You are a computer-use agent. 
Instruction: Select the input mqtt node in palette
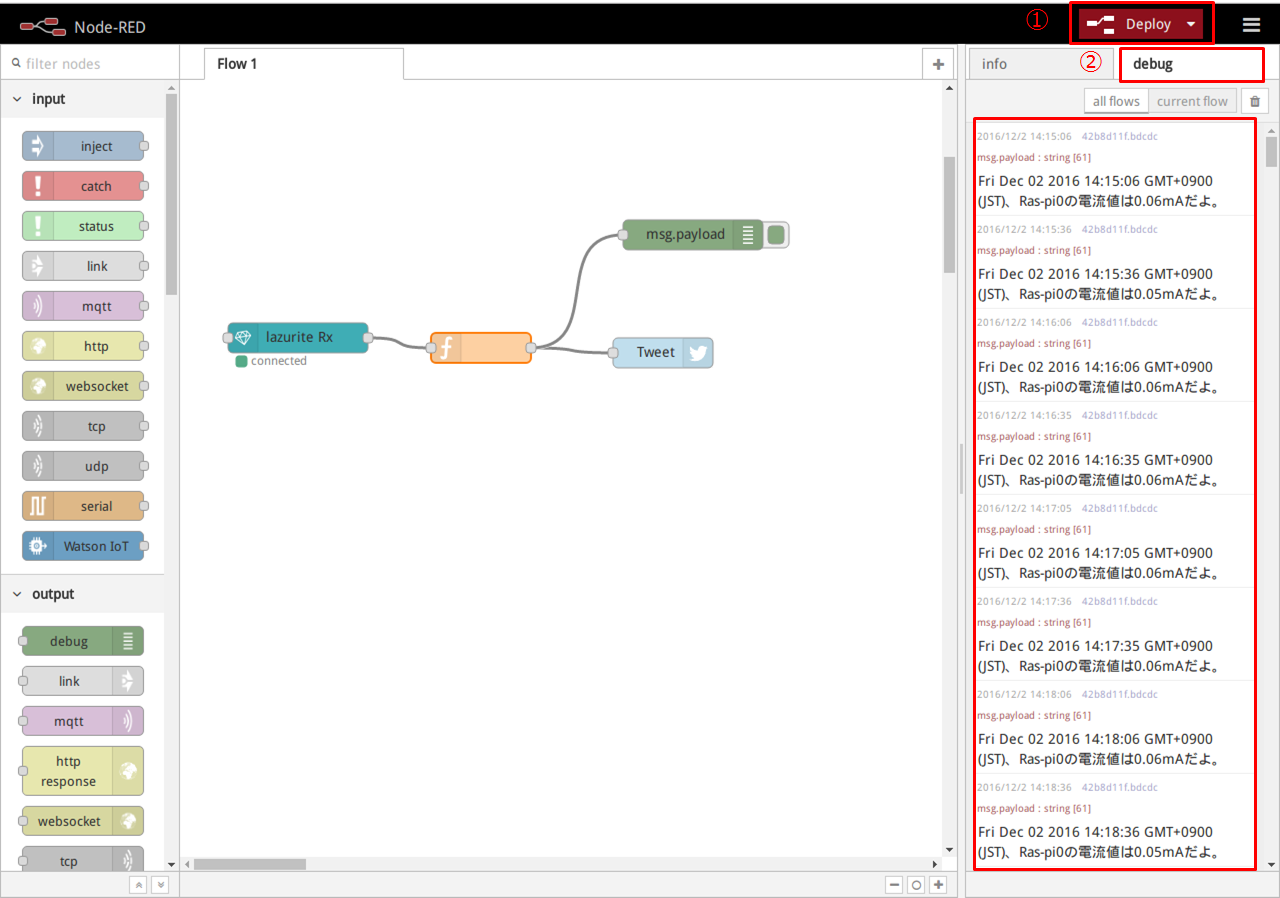coord(83,306)
